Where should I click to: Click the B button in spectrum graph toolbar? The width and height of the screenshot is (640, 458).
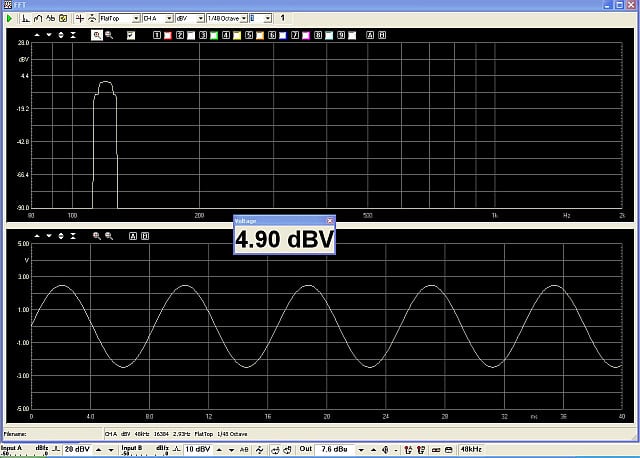[x=381, y=35]
